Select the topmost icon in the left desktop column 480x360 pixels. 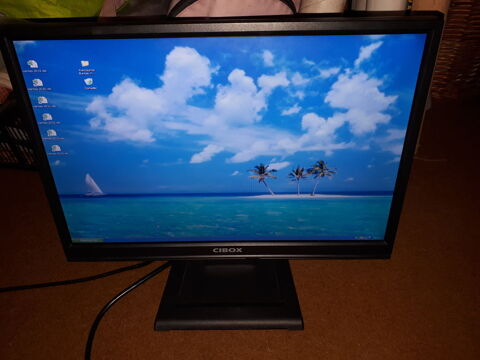click(x=32, y=64)
